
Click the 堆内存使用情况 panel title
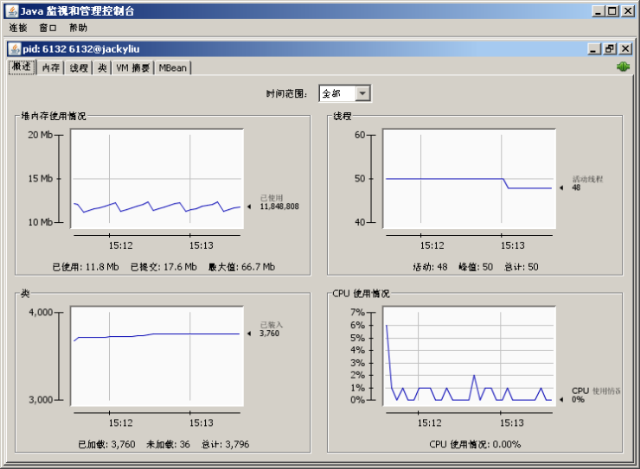pyautogui.click(x=53, y=116)
